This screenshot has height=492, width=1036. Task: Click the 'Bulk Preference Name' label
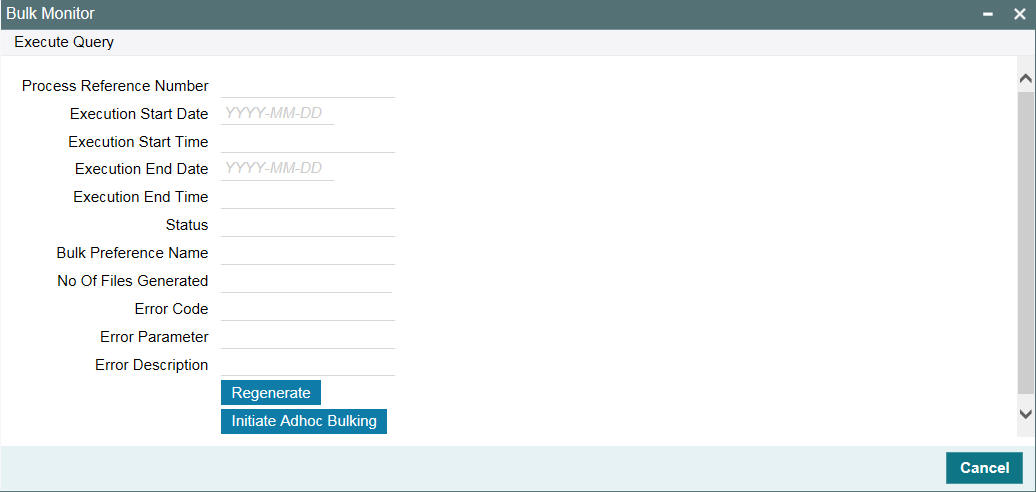pos(132,253)
